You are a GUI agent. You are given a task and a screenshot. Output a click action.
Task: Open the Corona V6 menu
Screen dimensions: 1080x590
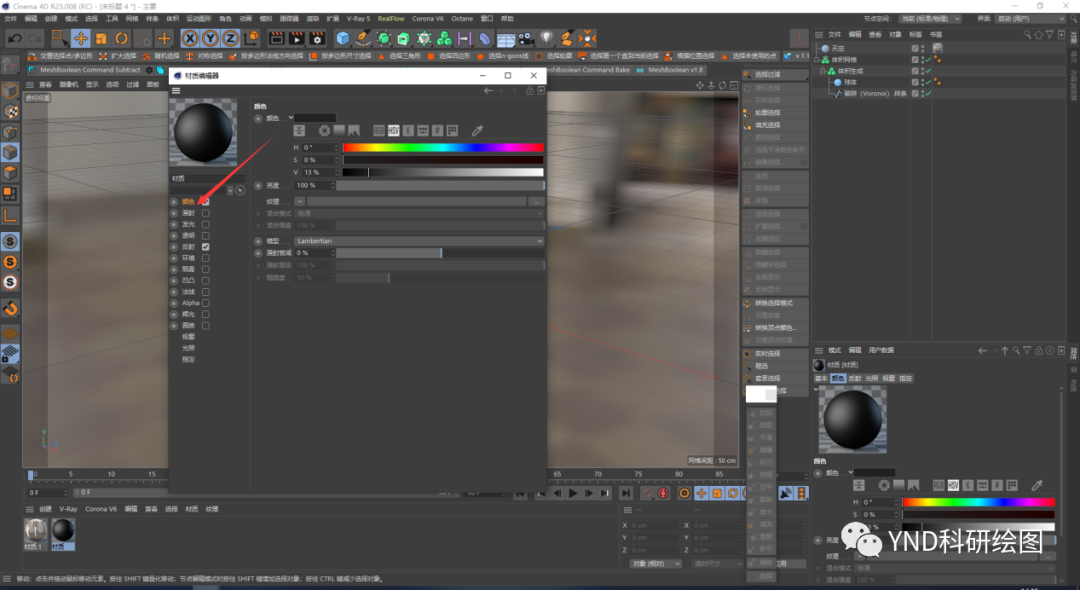(x=428, y=19)
